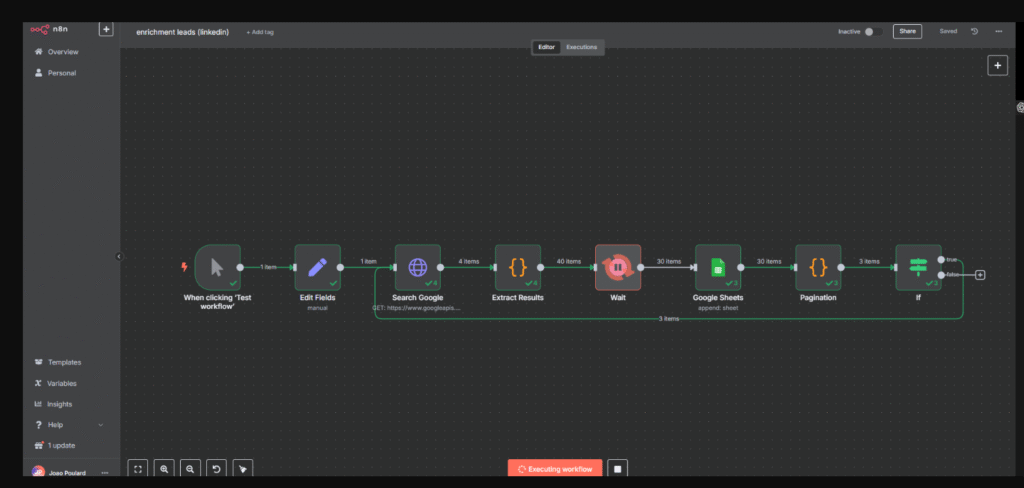Click the If node branching icon
The image size is (1024, 488).
(x=918, y=267)
